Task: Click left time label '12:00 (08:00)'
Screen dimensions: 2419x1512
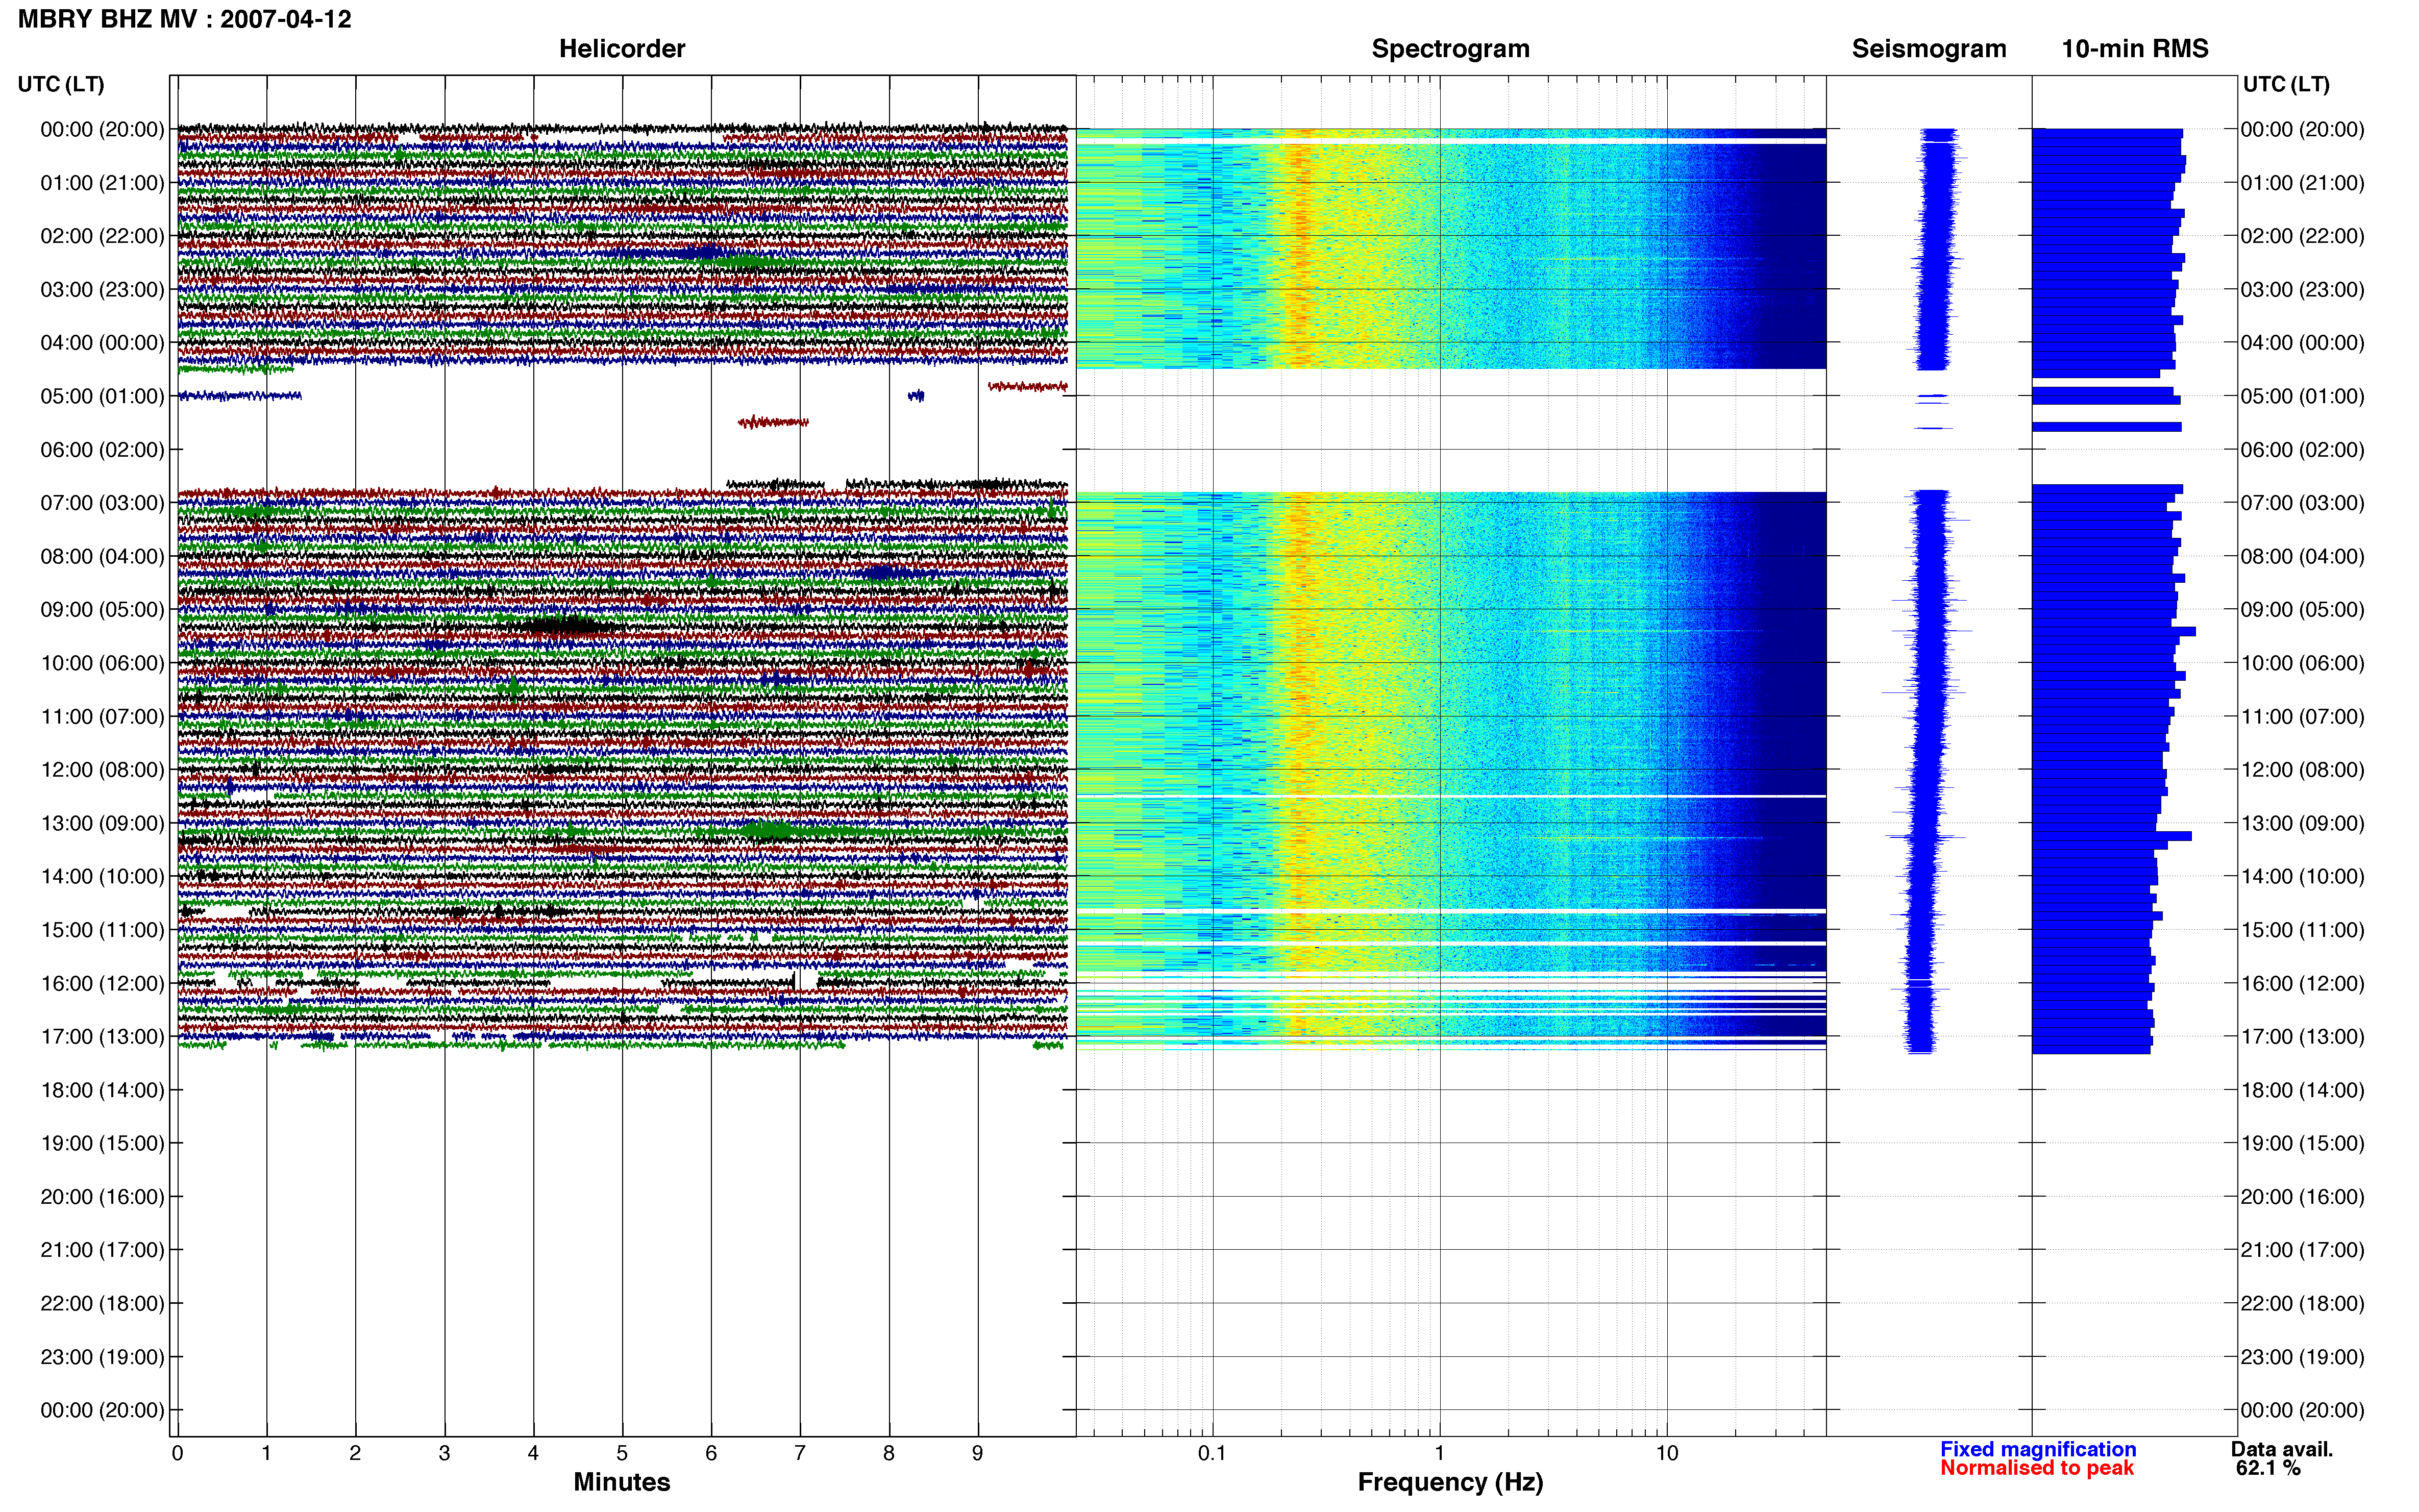Action: coord(102,770)
